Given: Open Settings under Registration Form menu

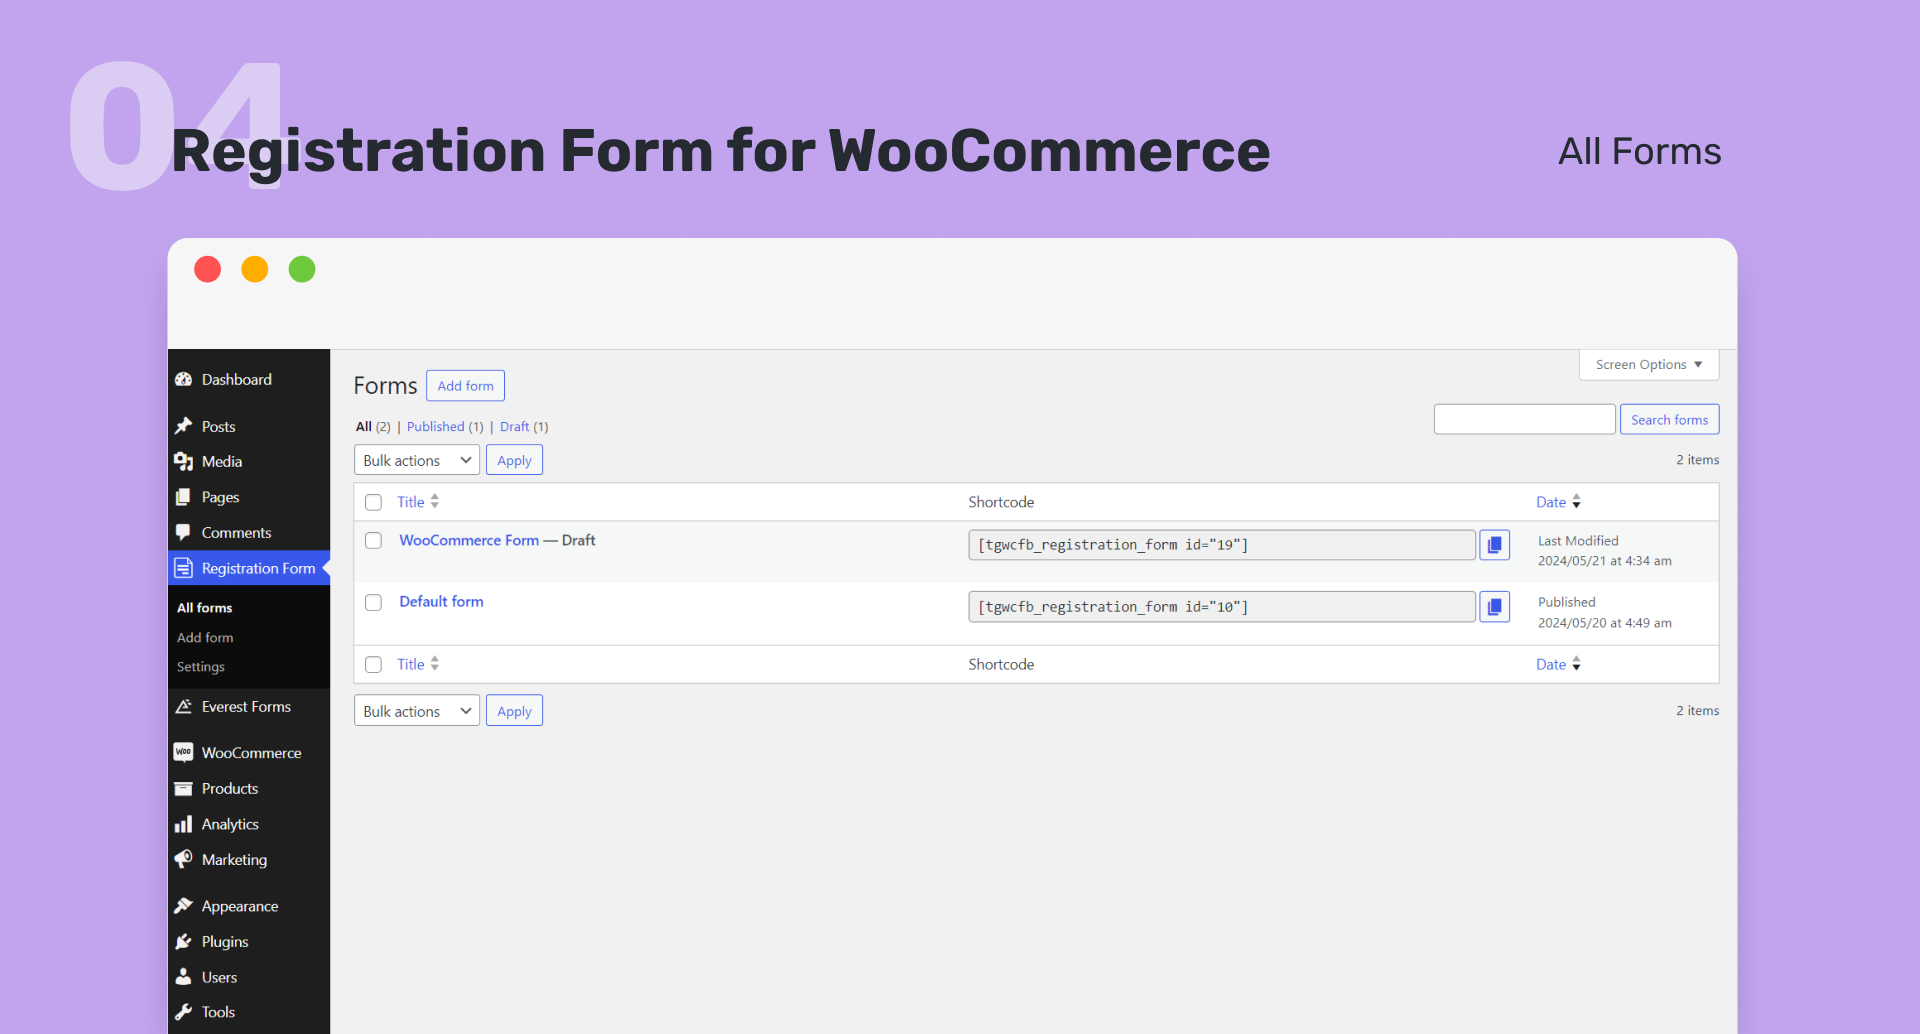Looking at the screenshot, I should click(201, 667).
